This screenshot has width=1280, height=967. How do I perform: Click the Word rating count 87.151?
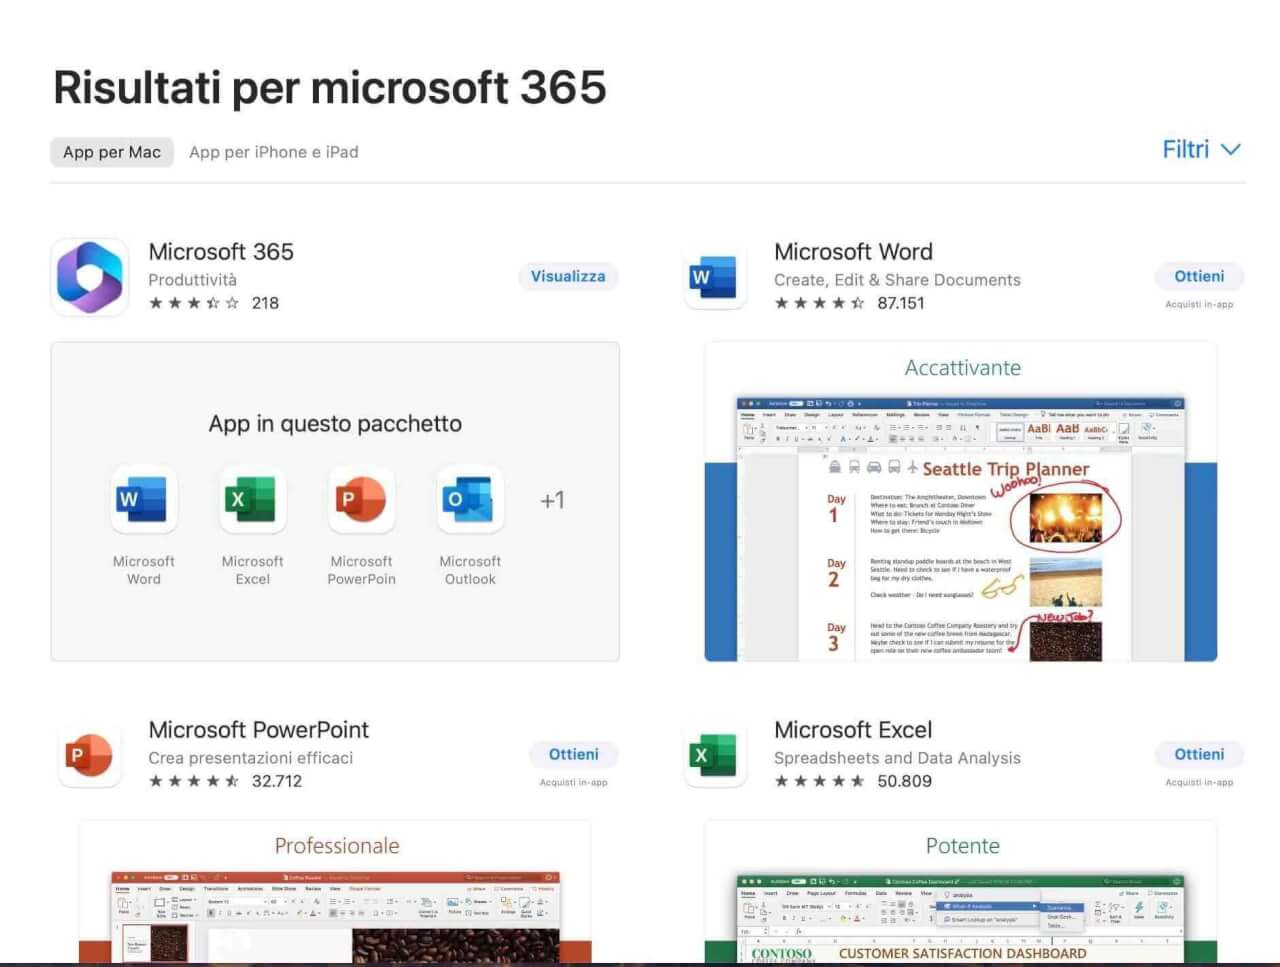click(901, 303)
